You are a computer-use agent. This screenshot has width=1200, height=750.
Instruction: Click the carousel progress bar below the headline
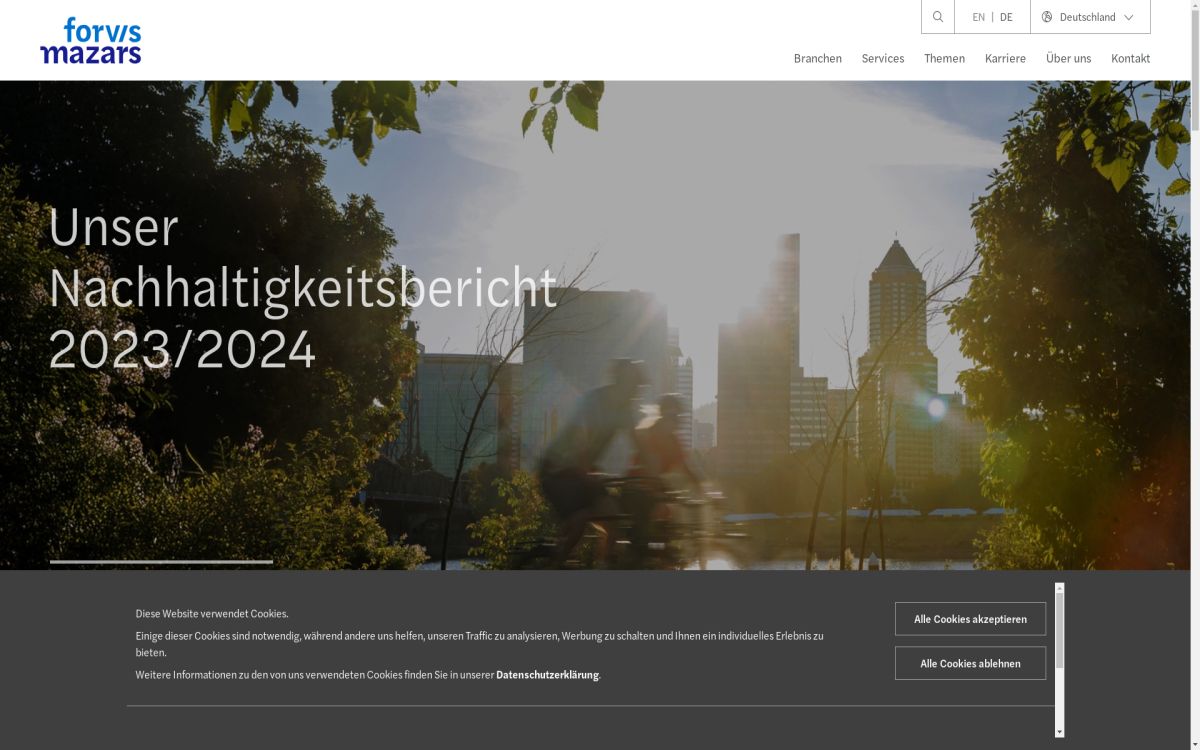tap(162, 561)
